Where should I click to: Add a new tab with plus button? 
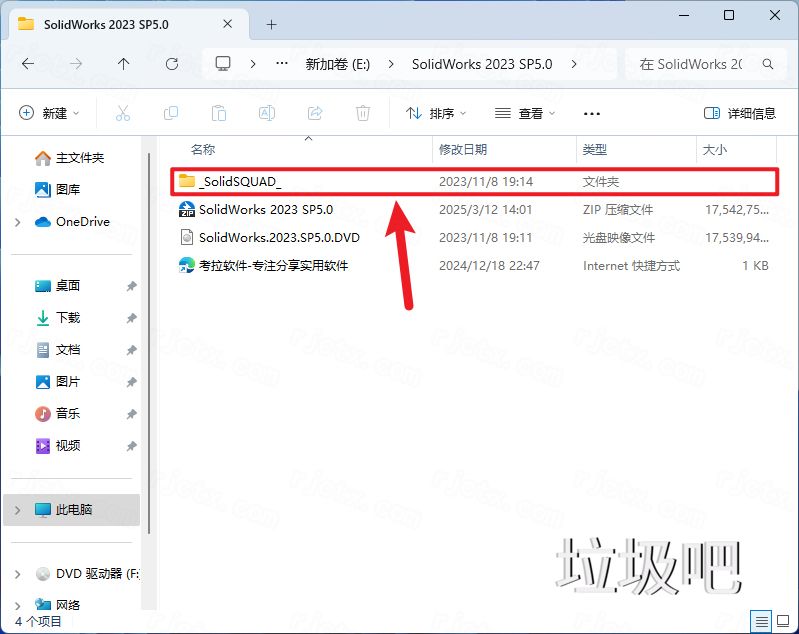pyautogui.click(x=272, y=24)
